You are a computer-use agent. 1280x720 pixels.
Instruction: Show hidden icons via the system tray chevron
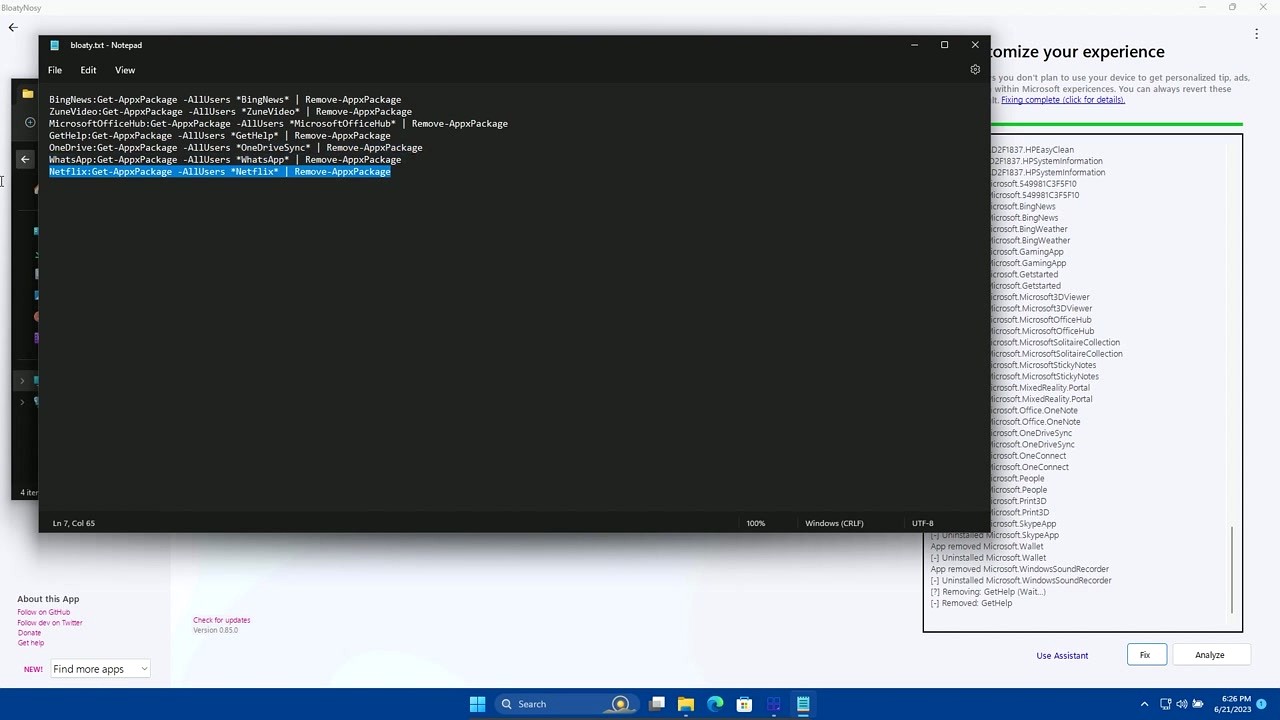pyautogui.click(x=1144, y=703)
